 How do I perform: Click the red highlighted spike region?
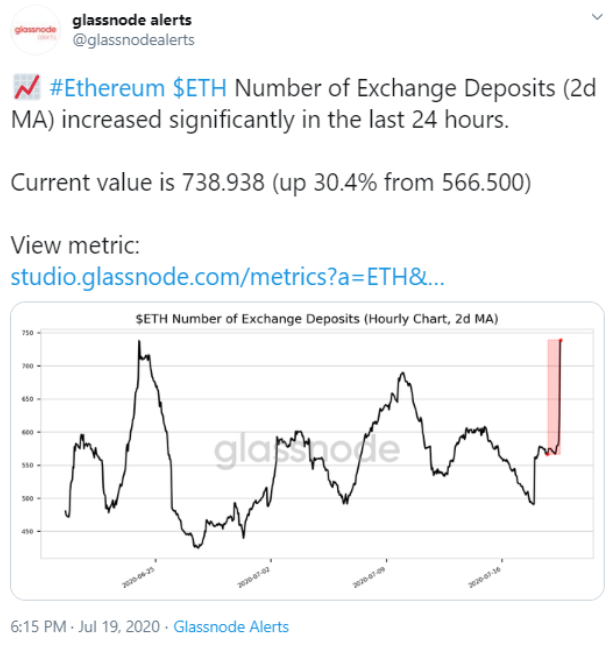click(x=554, y=397)
